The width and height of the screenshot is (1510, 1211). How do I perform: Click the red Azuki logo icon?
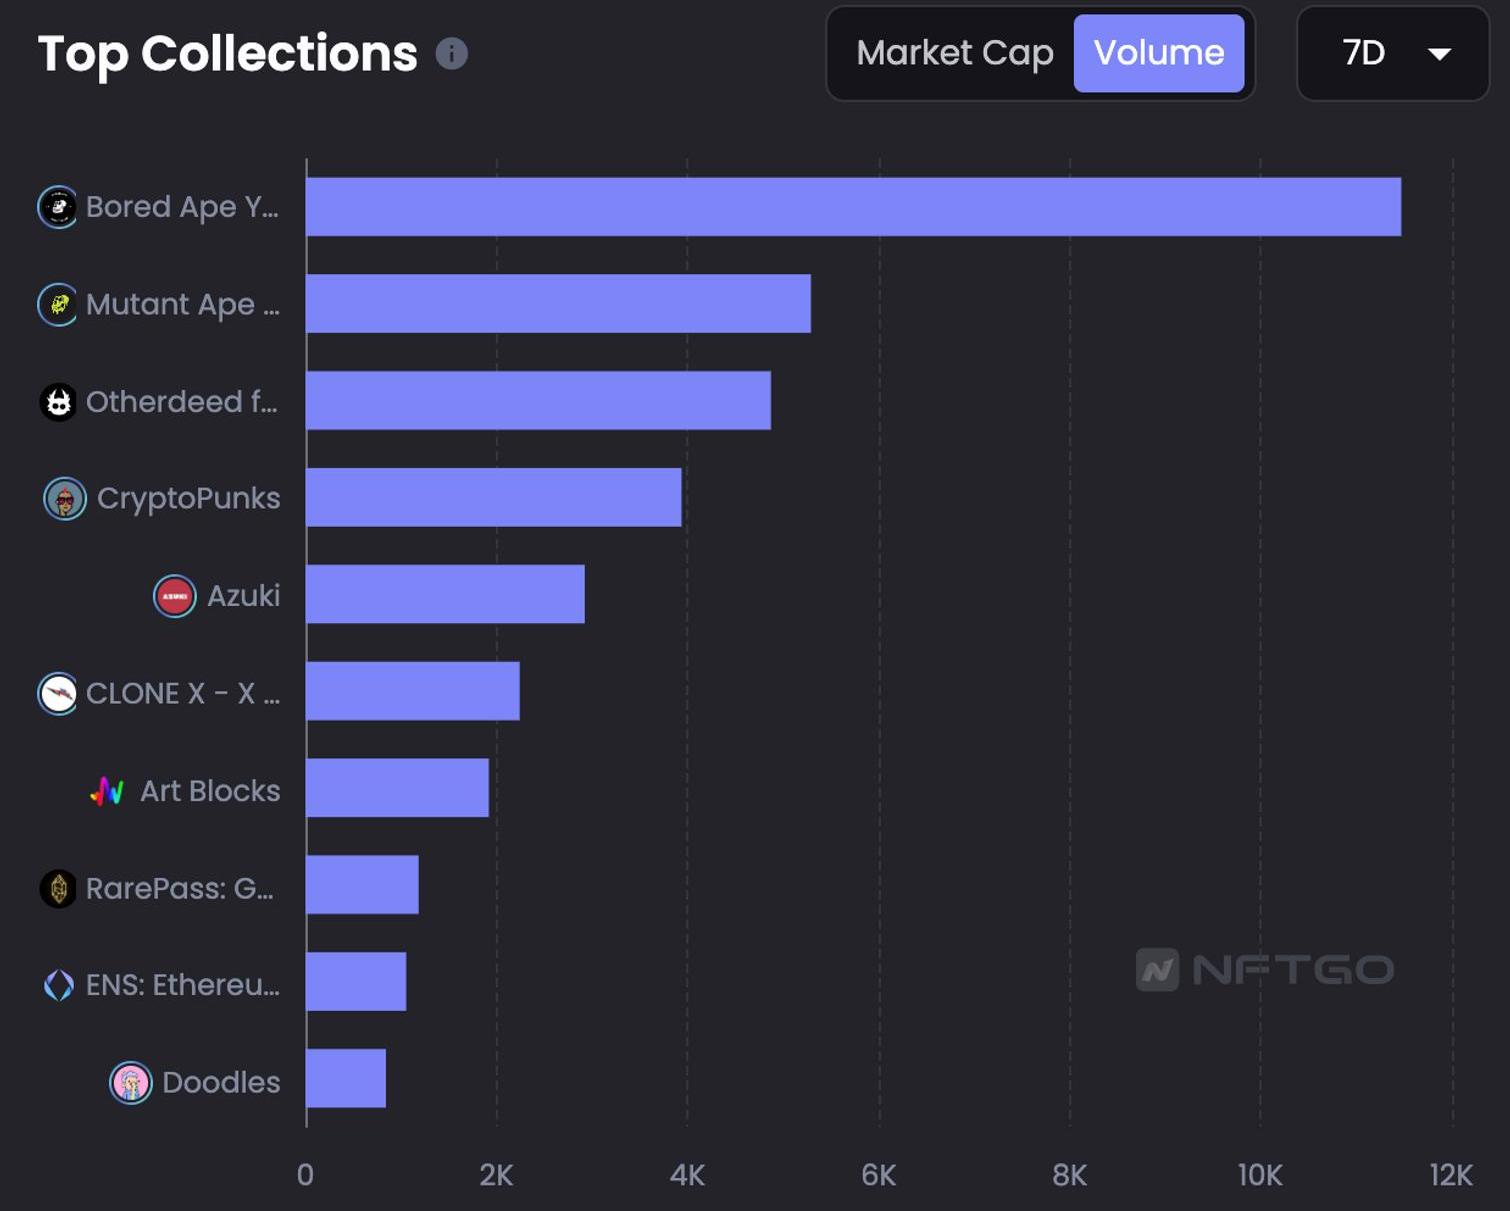click(x=174, y=596)
